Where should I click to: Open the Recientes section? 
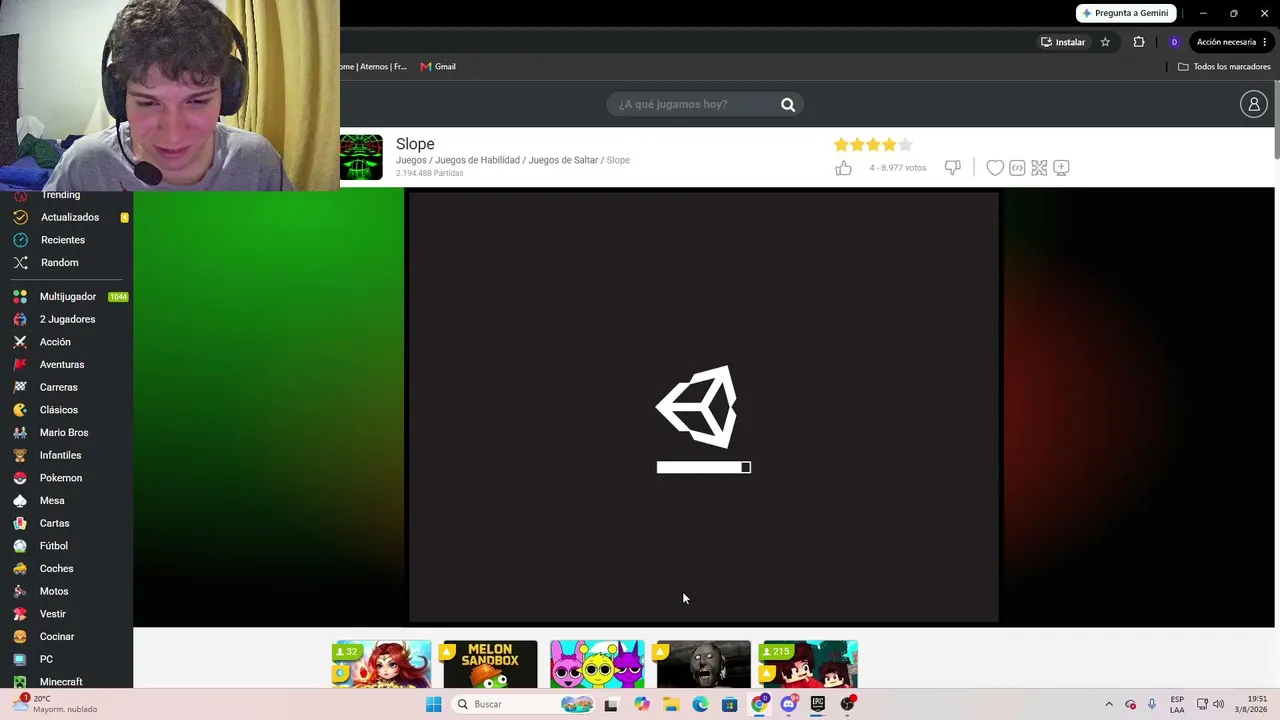coord(63,240)
